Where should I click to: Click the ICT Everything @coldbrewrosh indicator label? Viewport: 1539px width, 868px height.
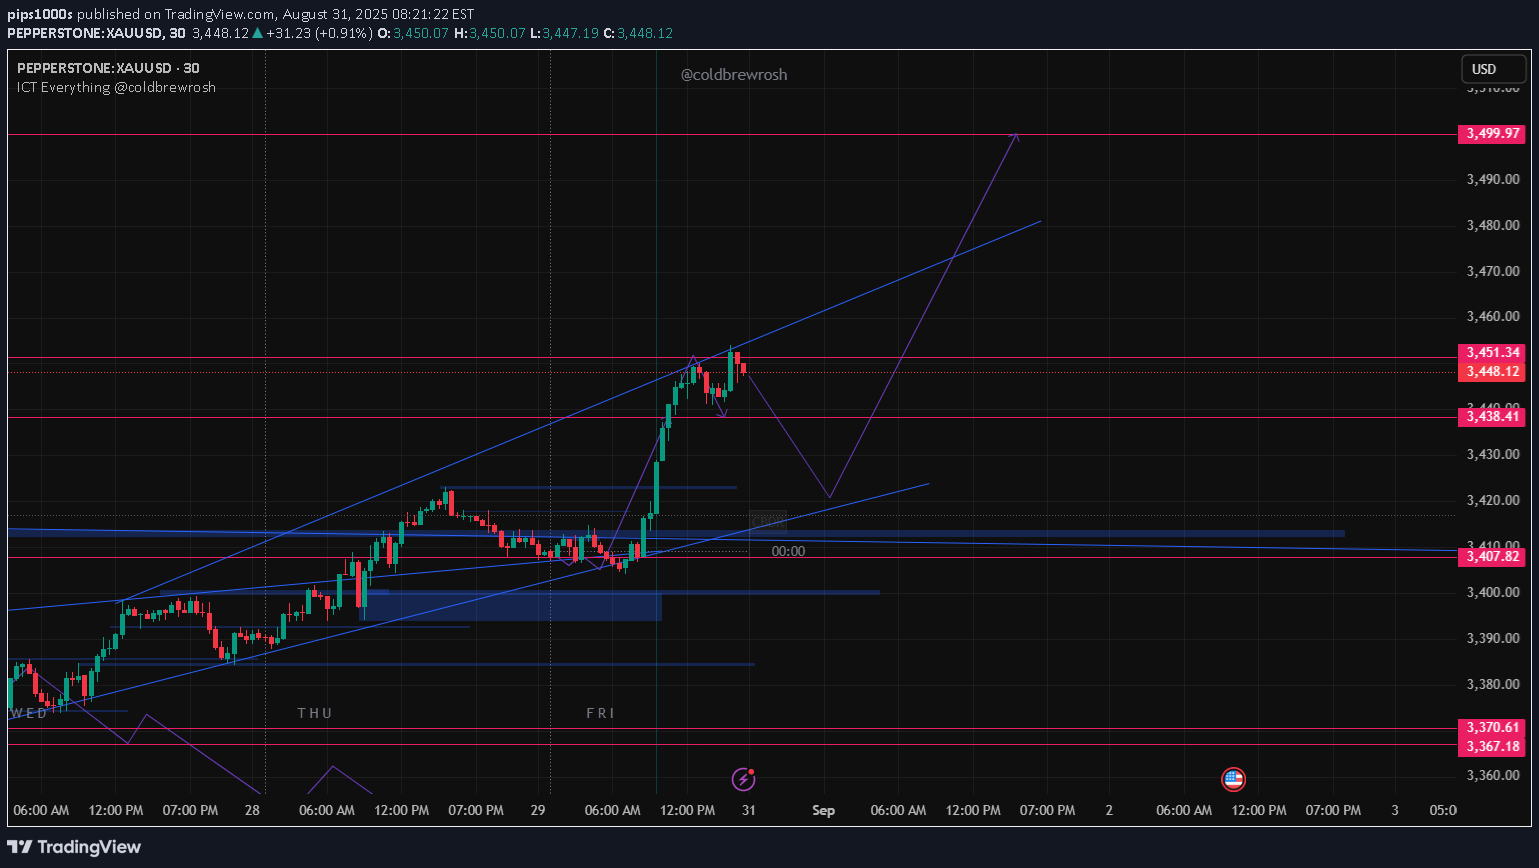coord(116,87)
